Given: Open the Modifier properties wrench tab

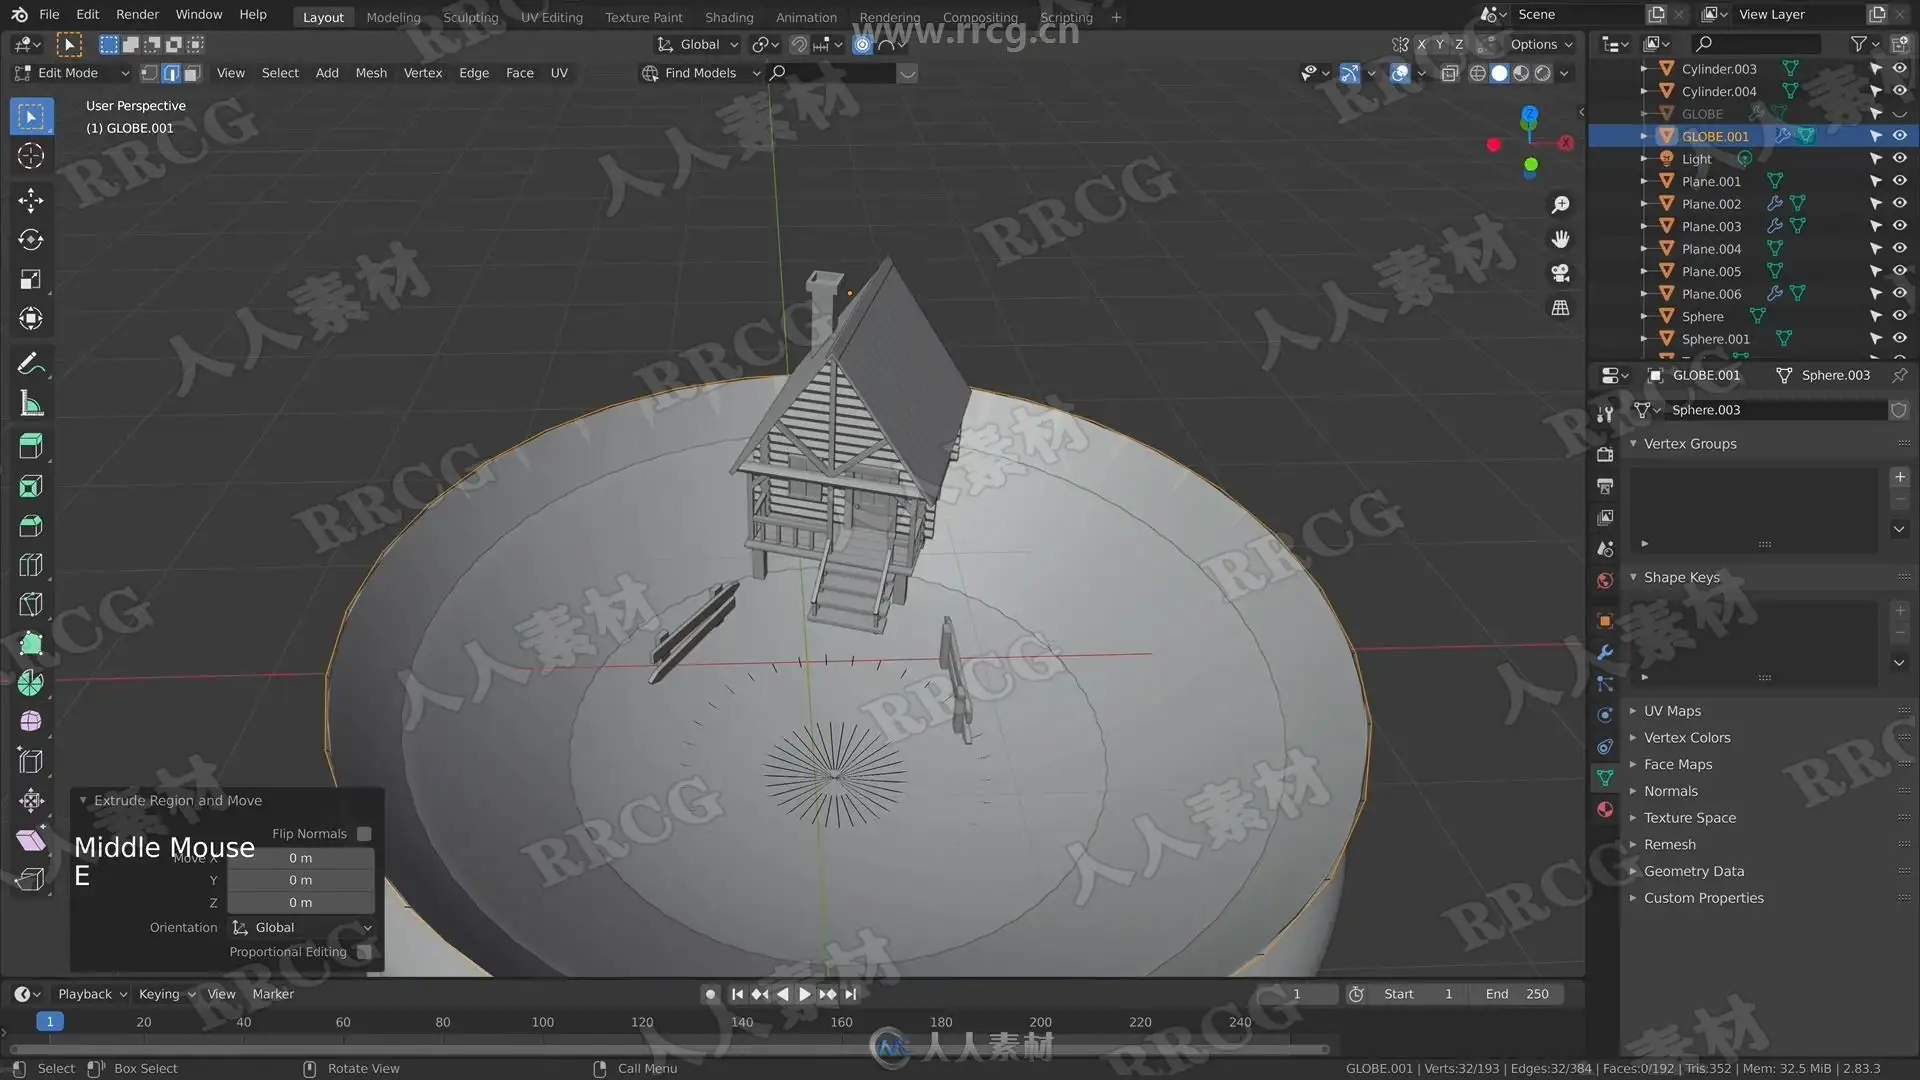Looking at the screenshot, I should point(1605,652).
